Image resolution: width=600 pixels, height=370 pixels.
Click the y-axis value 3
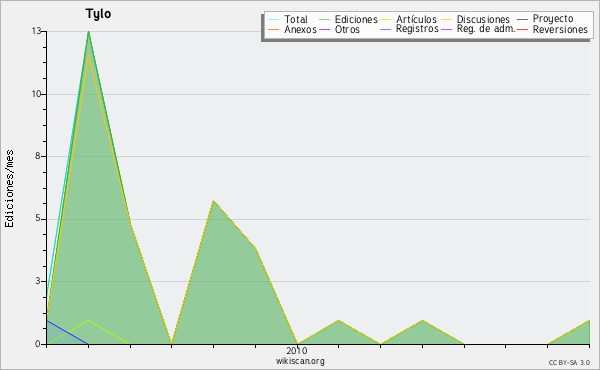coord(38,281)
